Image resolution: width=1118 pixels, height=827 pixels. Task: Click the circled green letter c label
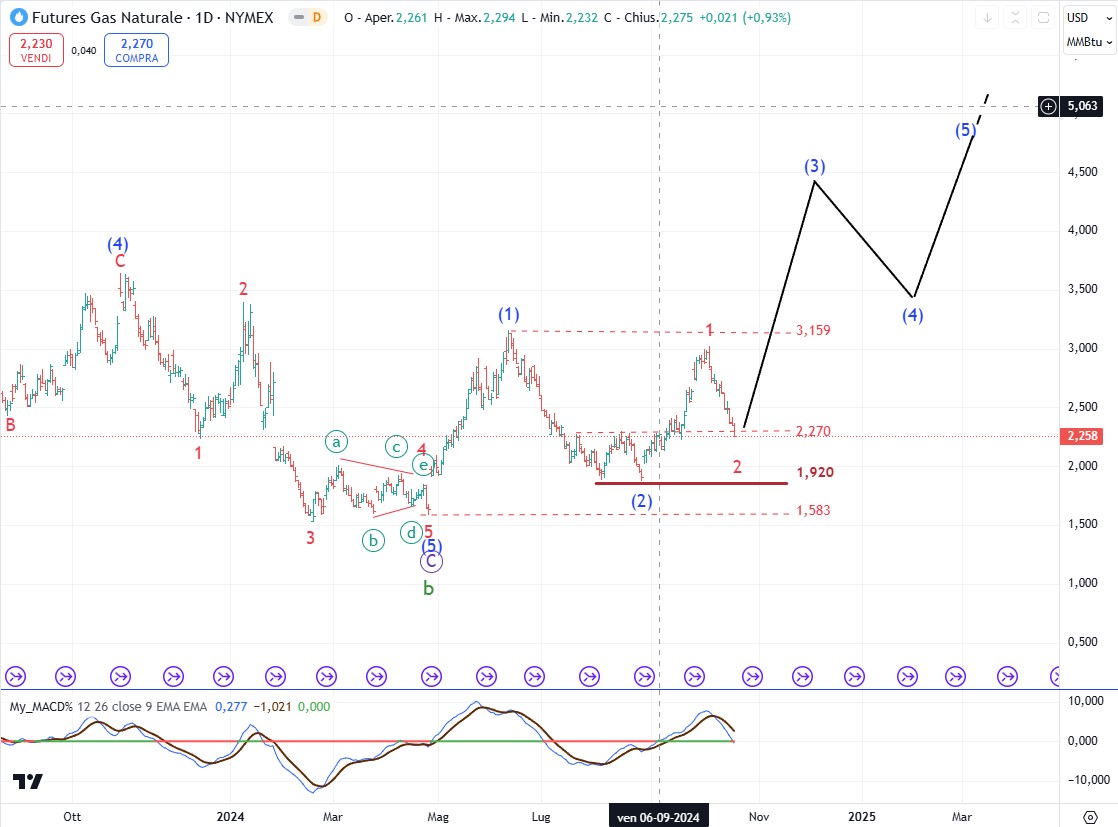click(396, 447)
